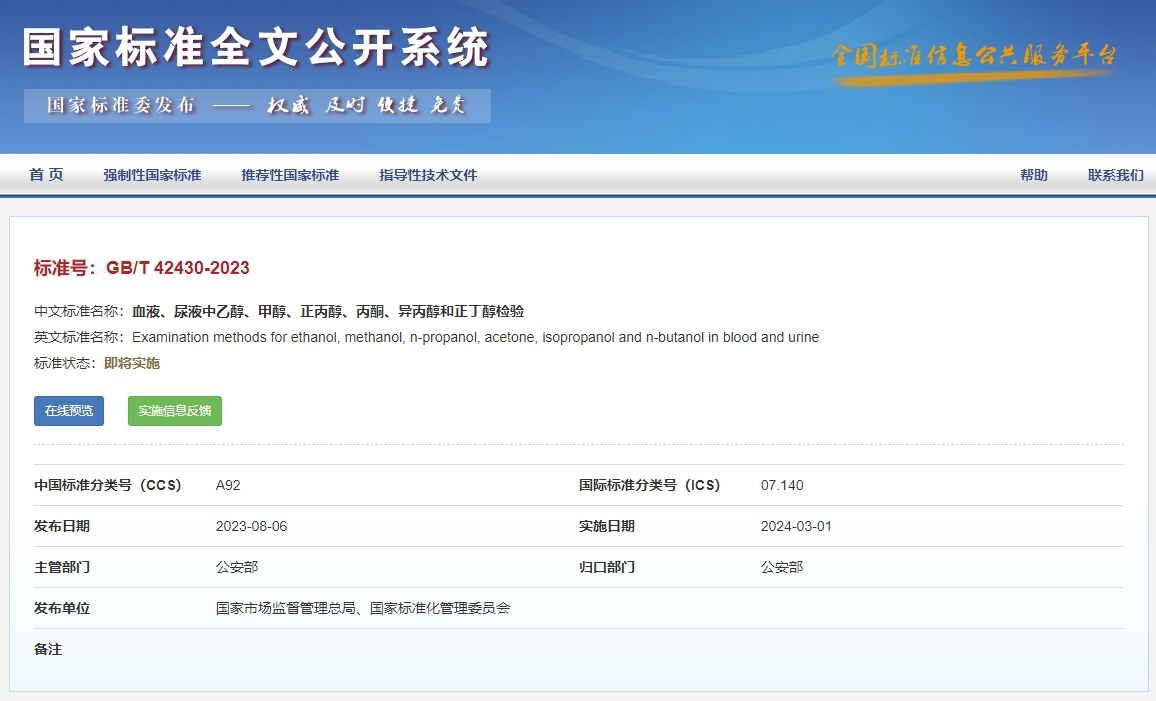Navigate to 首页 home page
Screen dimensions: 1156x701
[45, 175]
